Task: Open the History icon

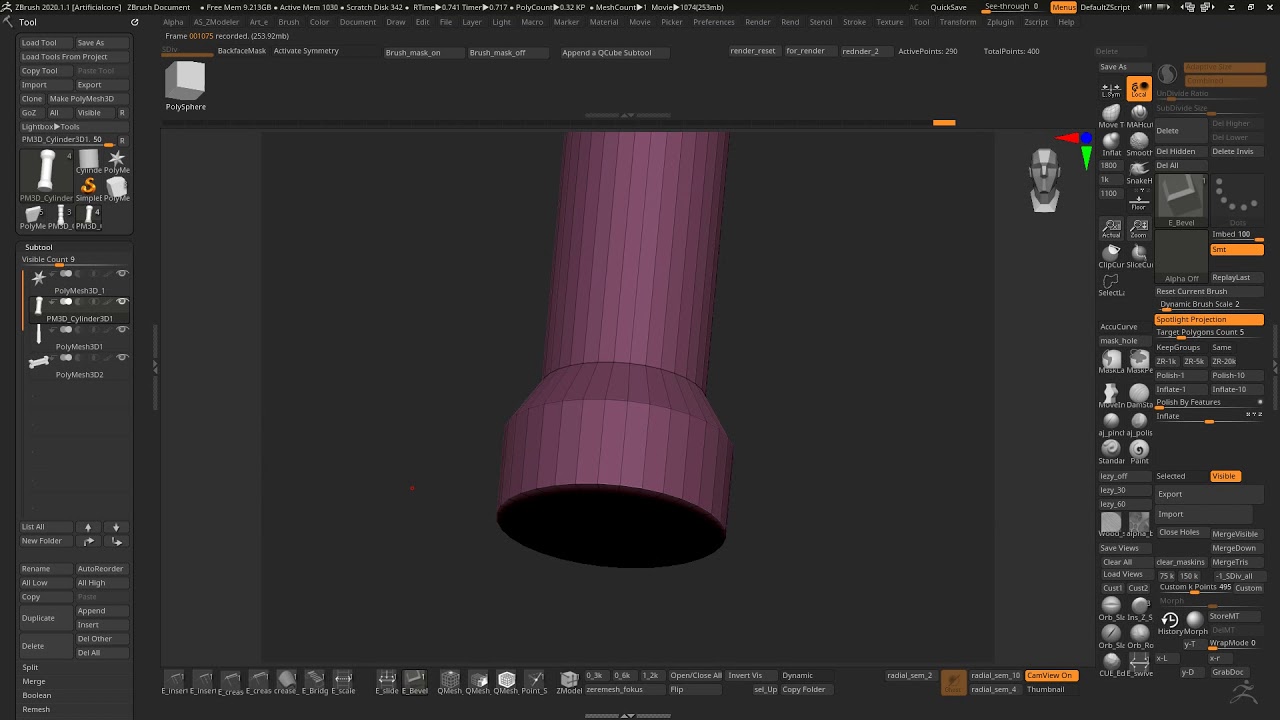Action: coord(1169,622)
